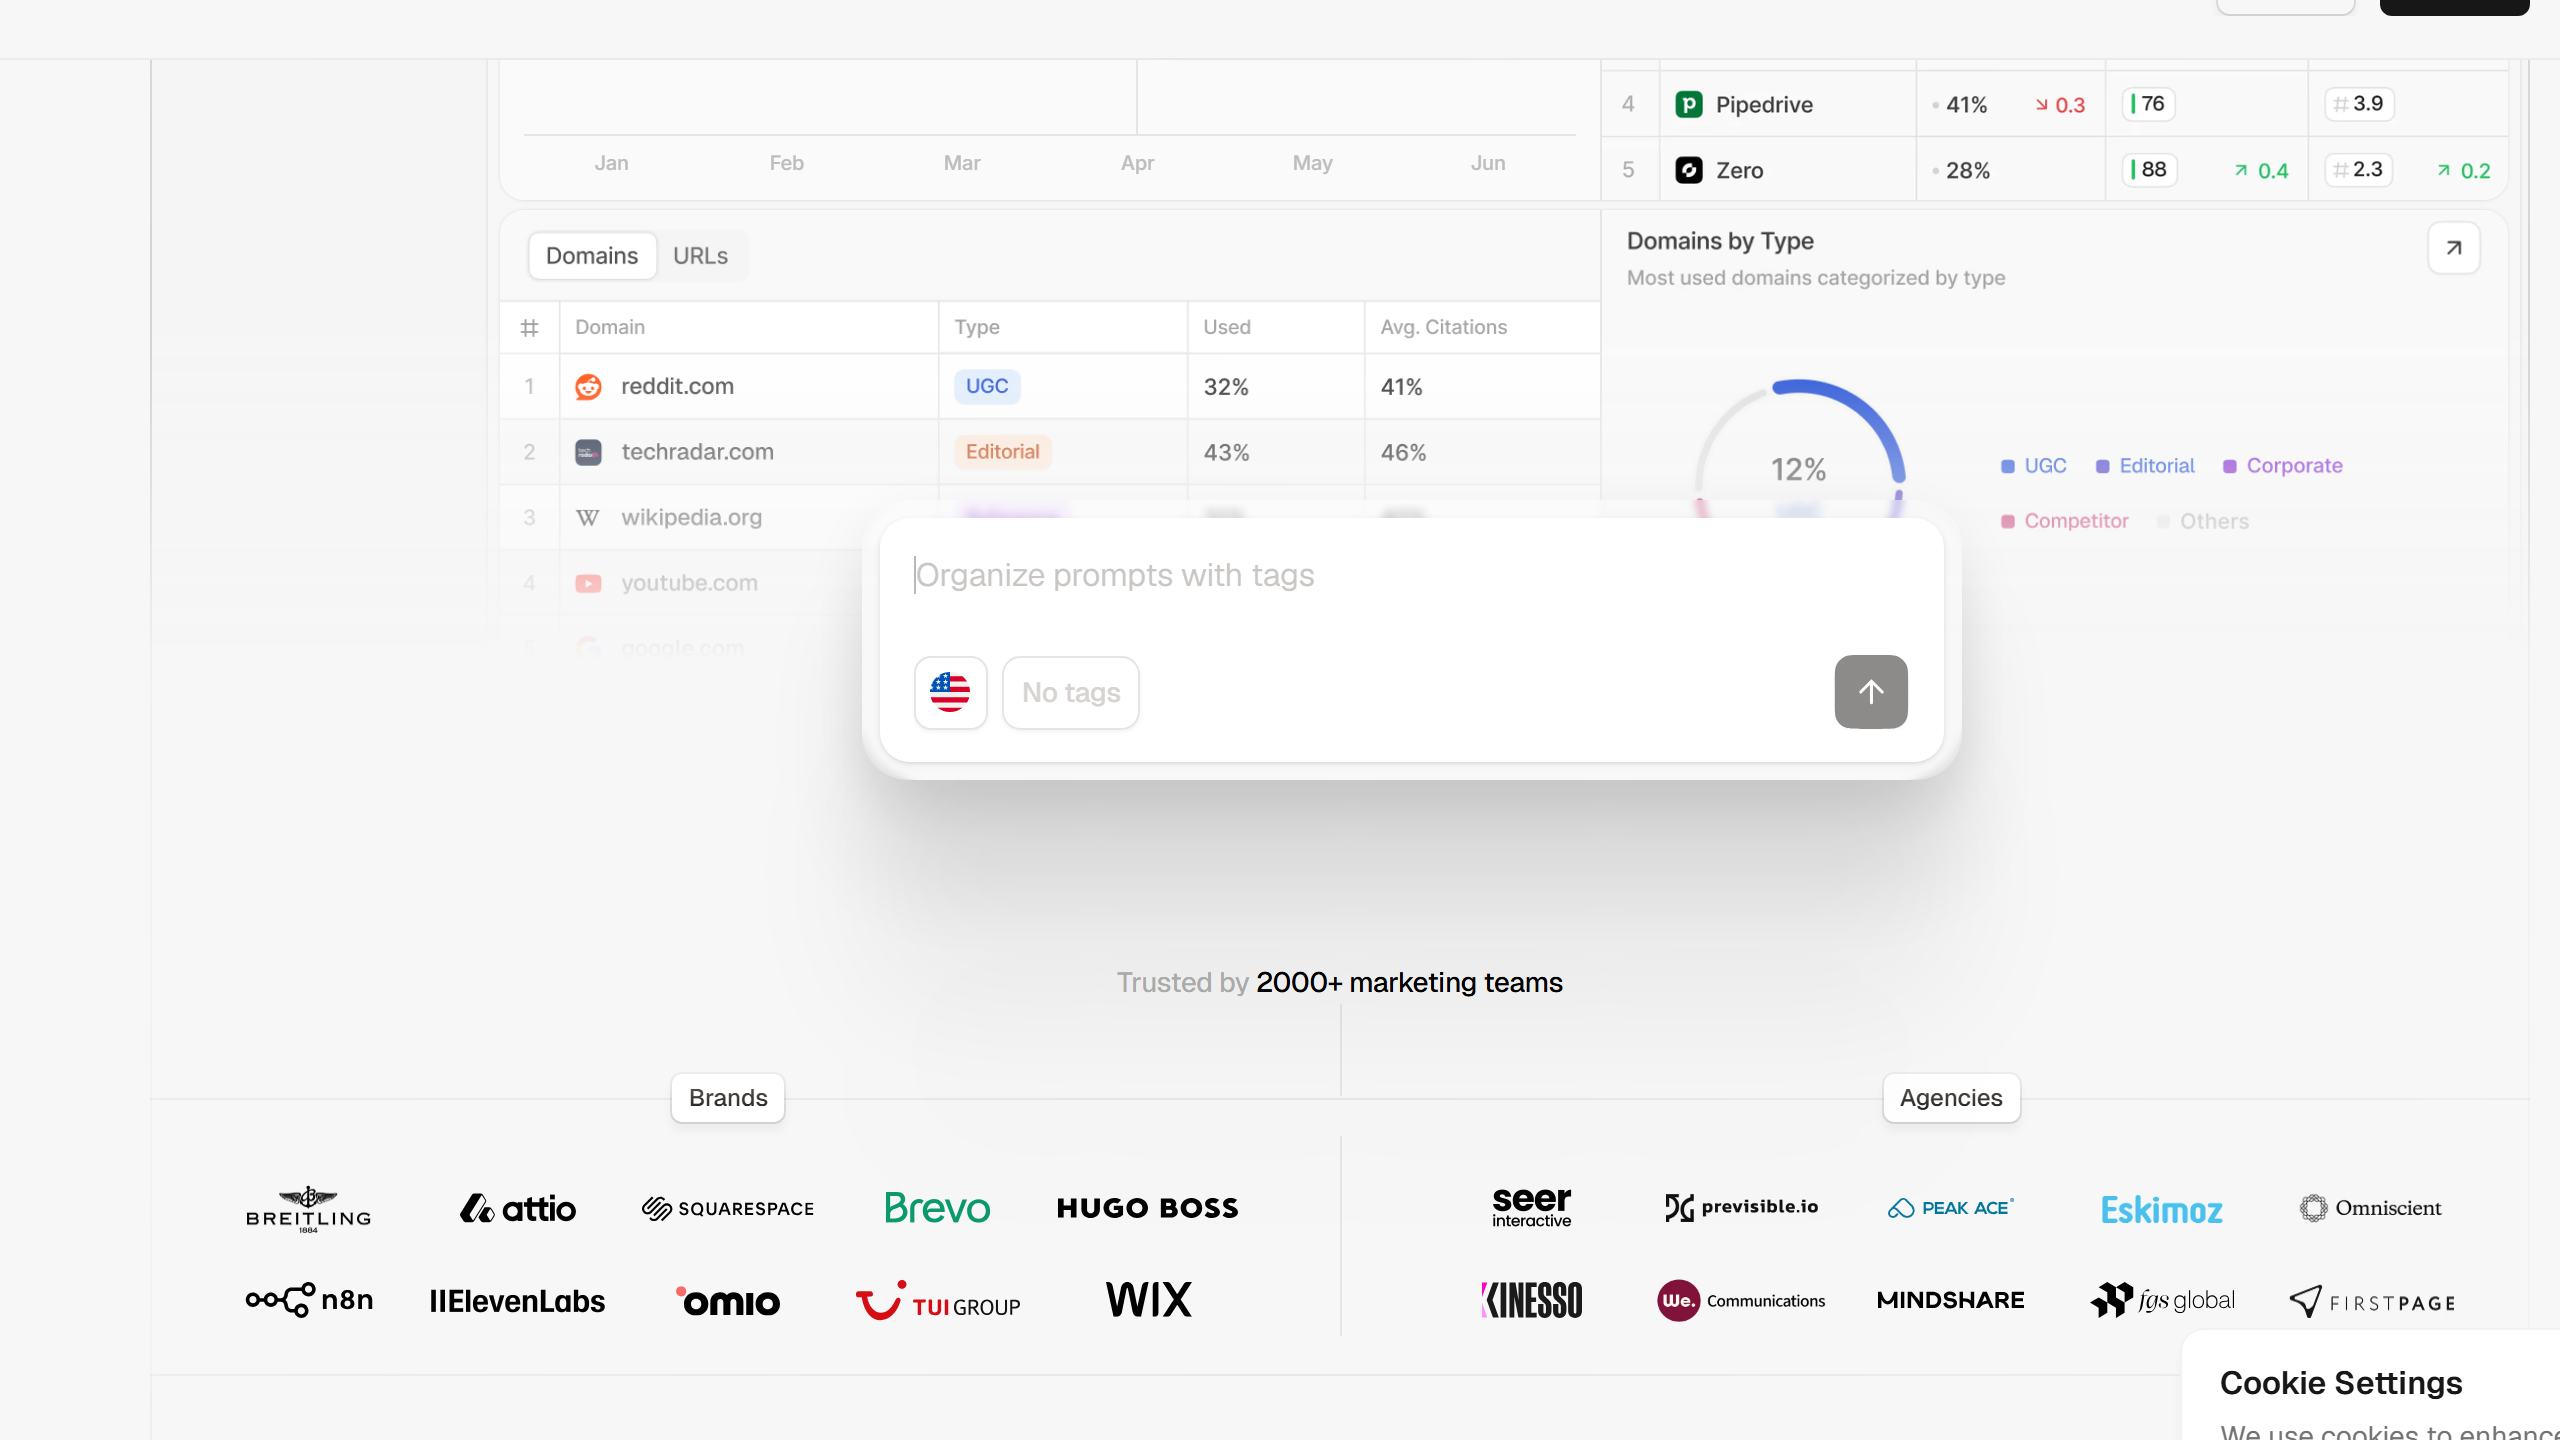The width and height of the screenshot is (2560, 1440).
Task: Click the Squarespace logo
Action: click(728, 1209)
